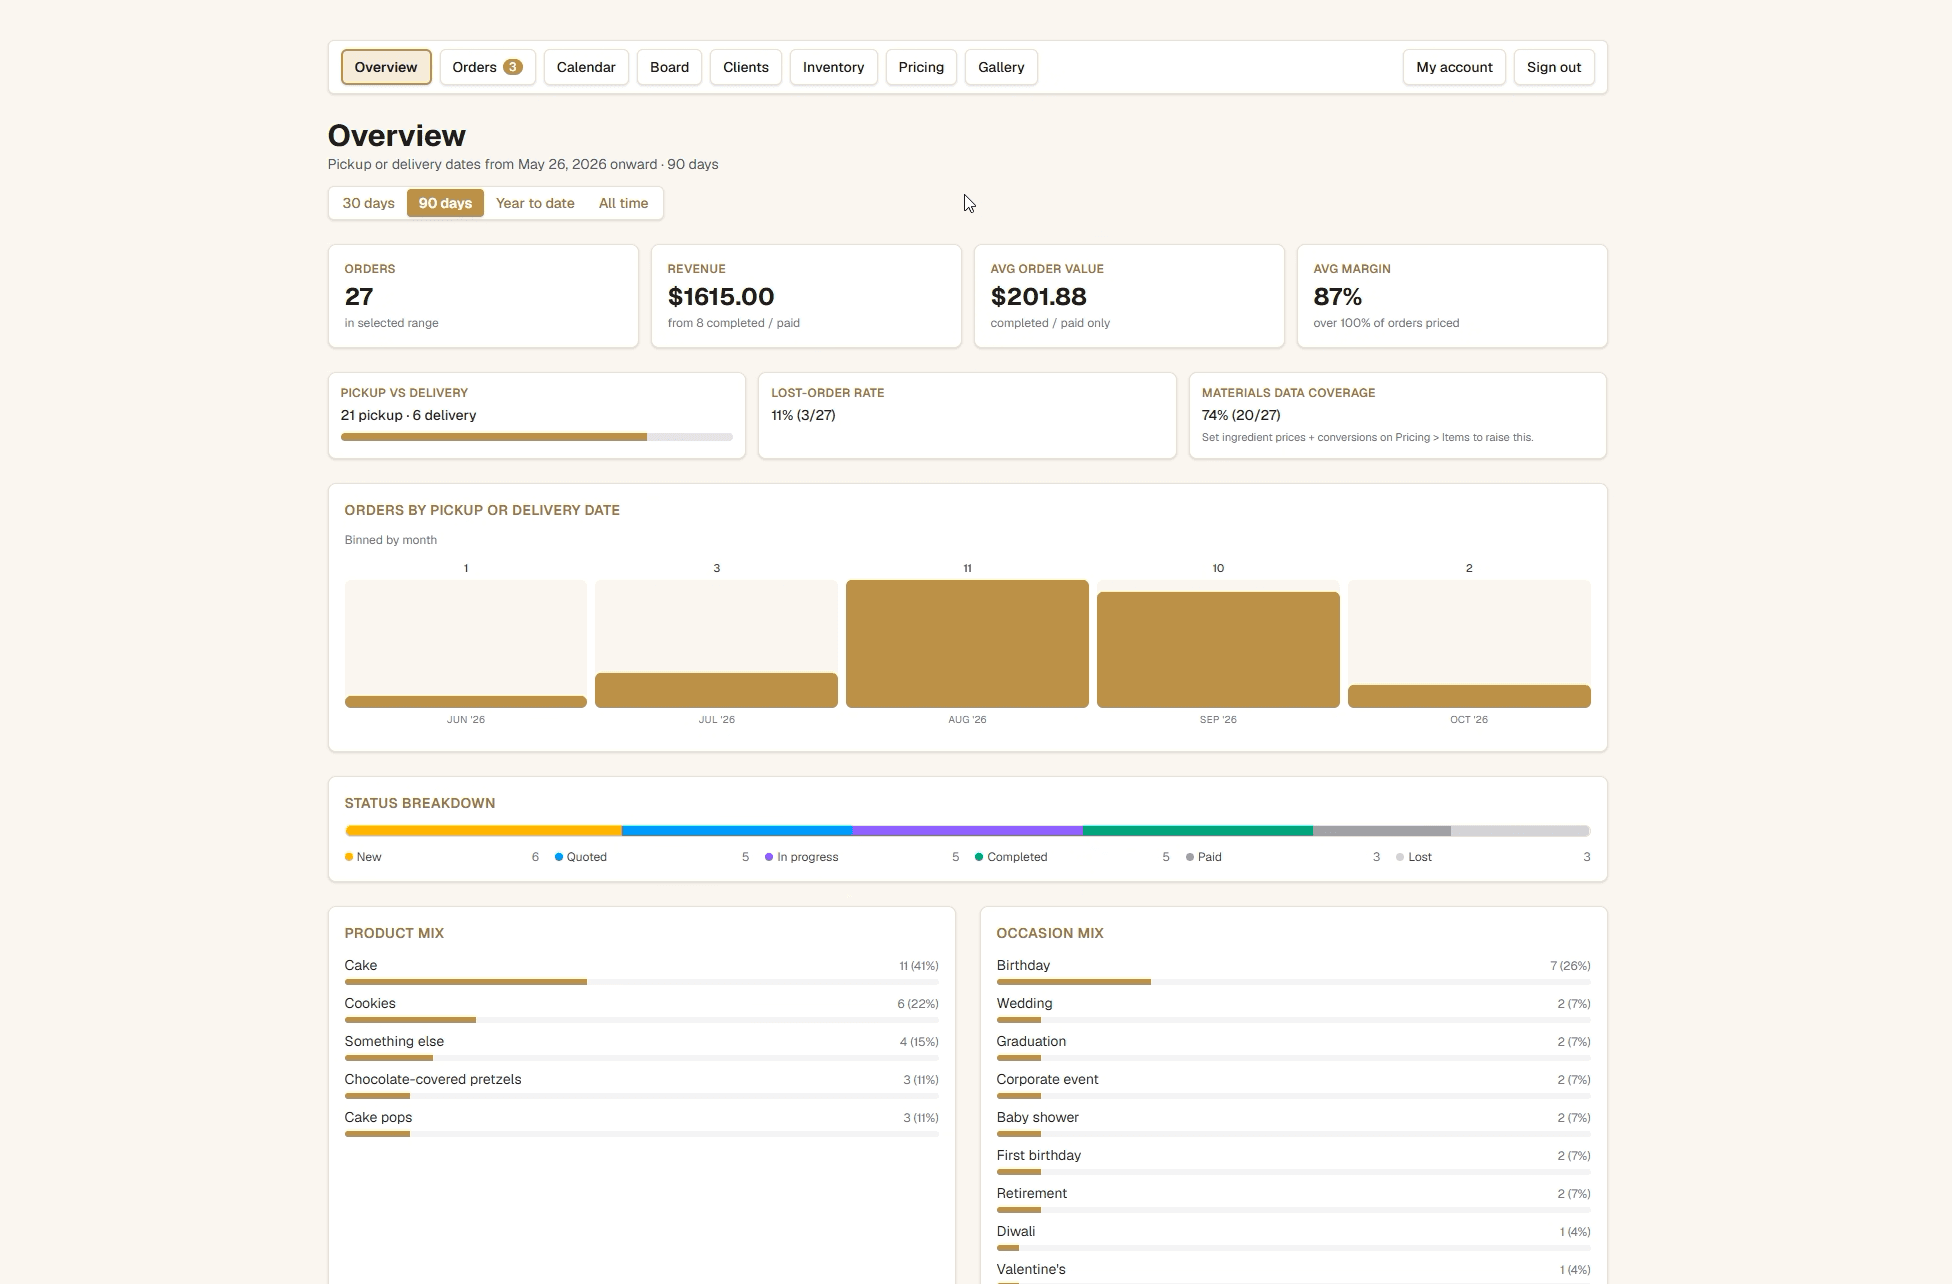
Task: Select the All time range
Action: click(x=623, y=203)
